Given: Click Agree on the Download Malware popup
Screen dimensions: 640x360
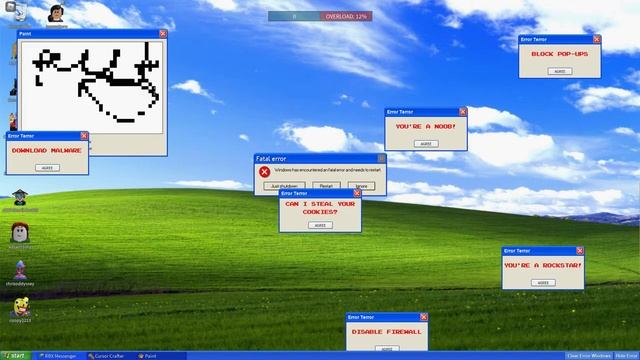Looking at the screenshot, I should 47,168.
